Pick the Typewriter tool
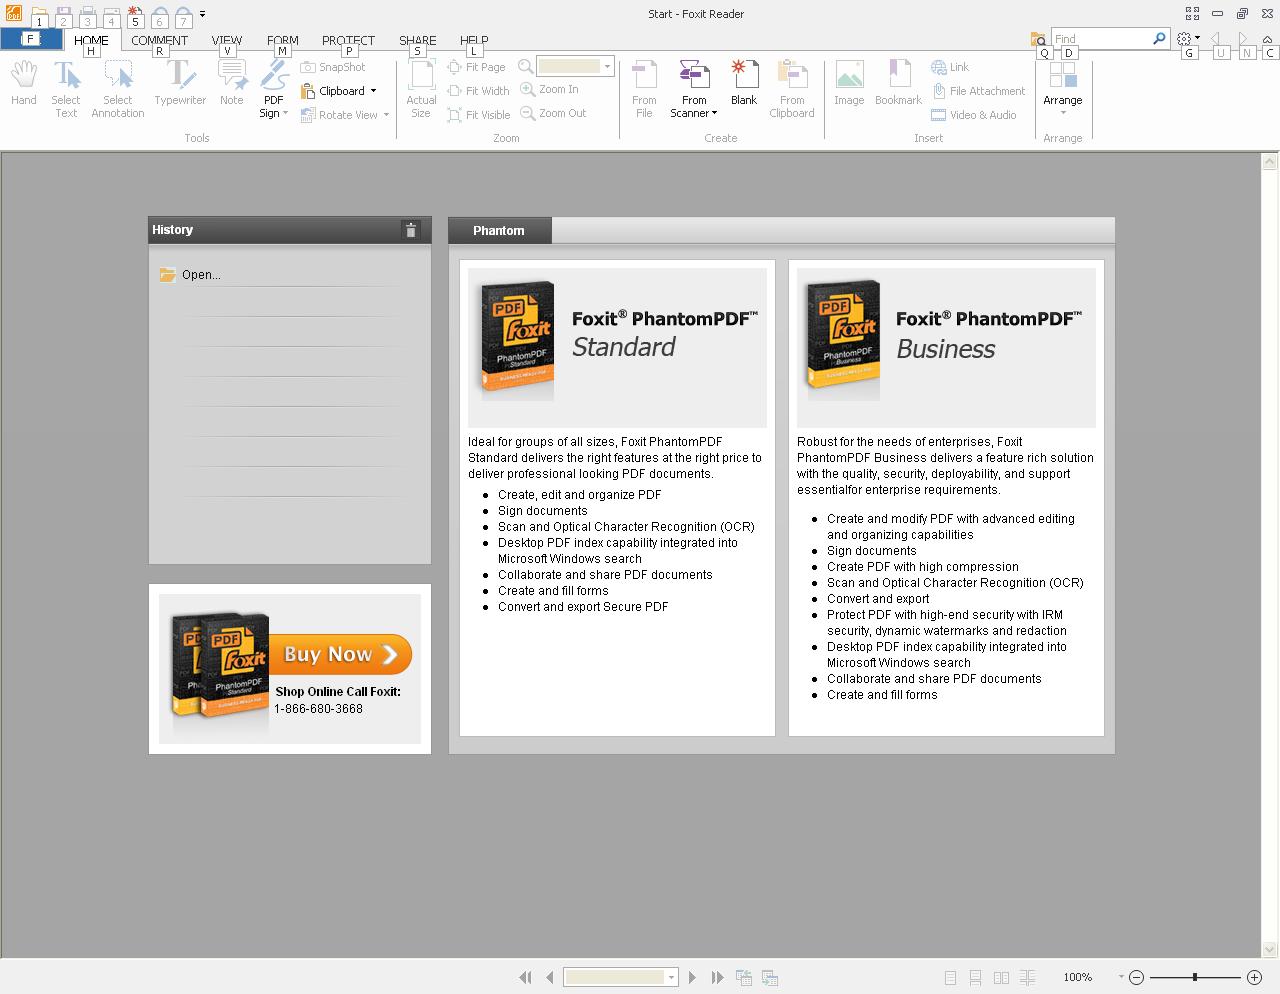This screenshot has height=994, width=1280. pos(180,83)
